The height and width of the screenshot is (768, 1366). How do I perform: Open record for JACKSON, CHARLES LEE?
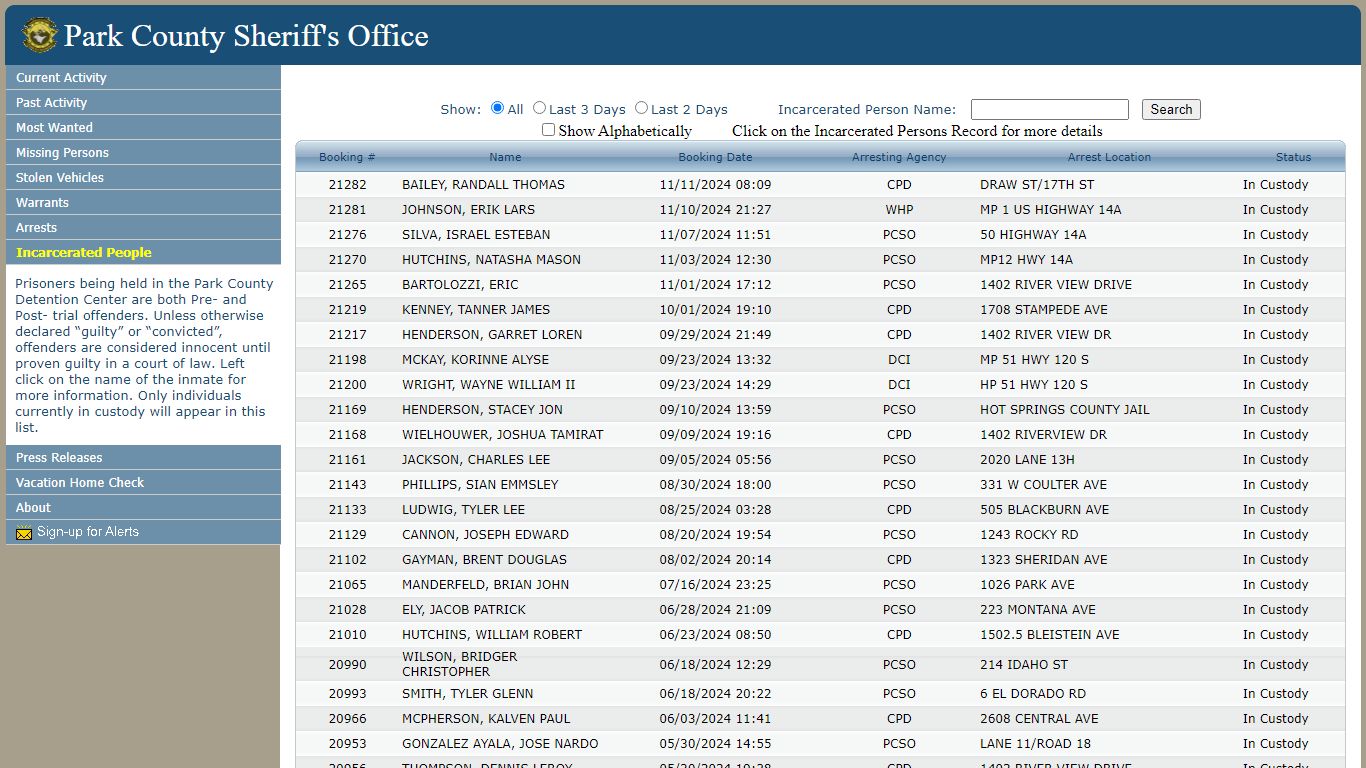click(x=820, y=460)
